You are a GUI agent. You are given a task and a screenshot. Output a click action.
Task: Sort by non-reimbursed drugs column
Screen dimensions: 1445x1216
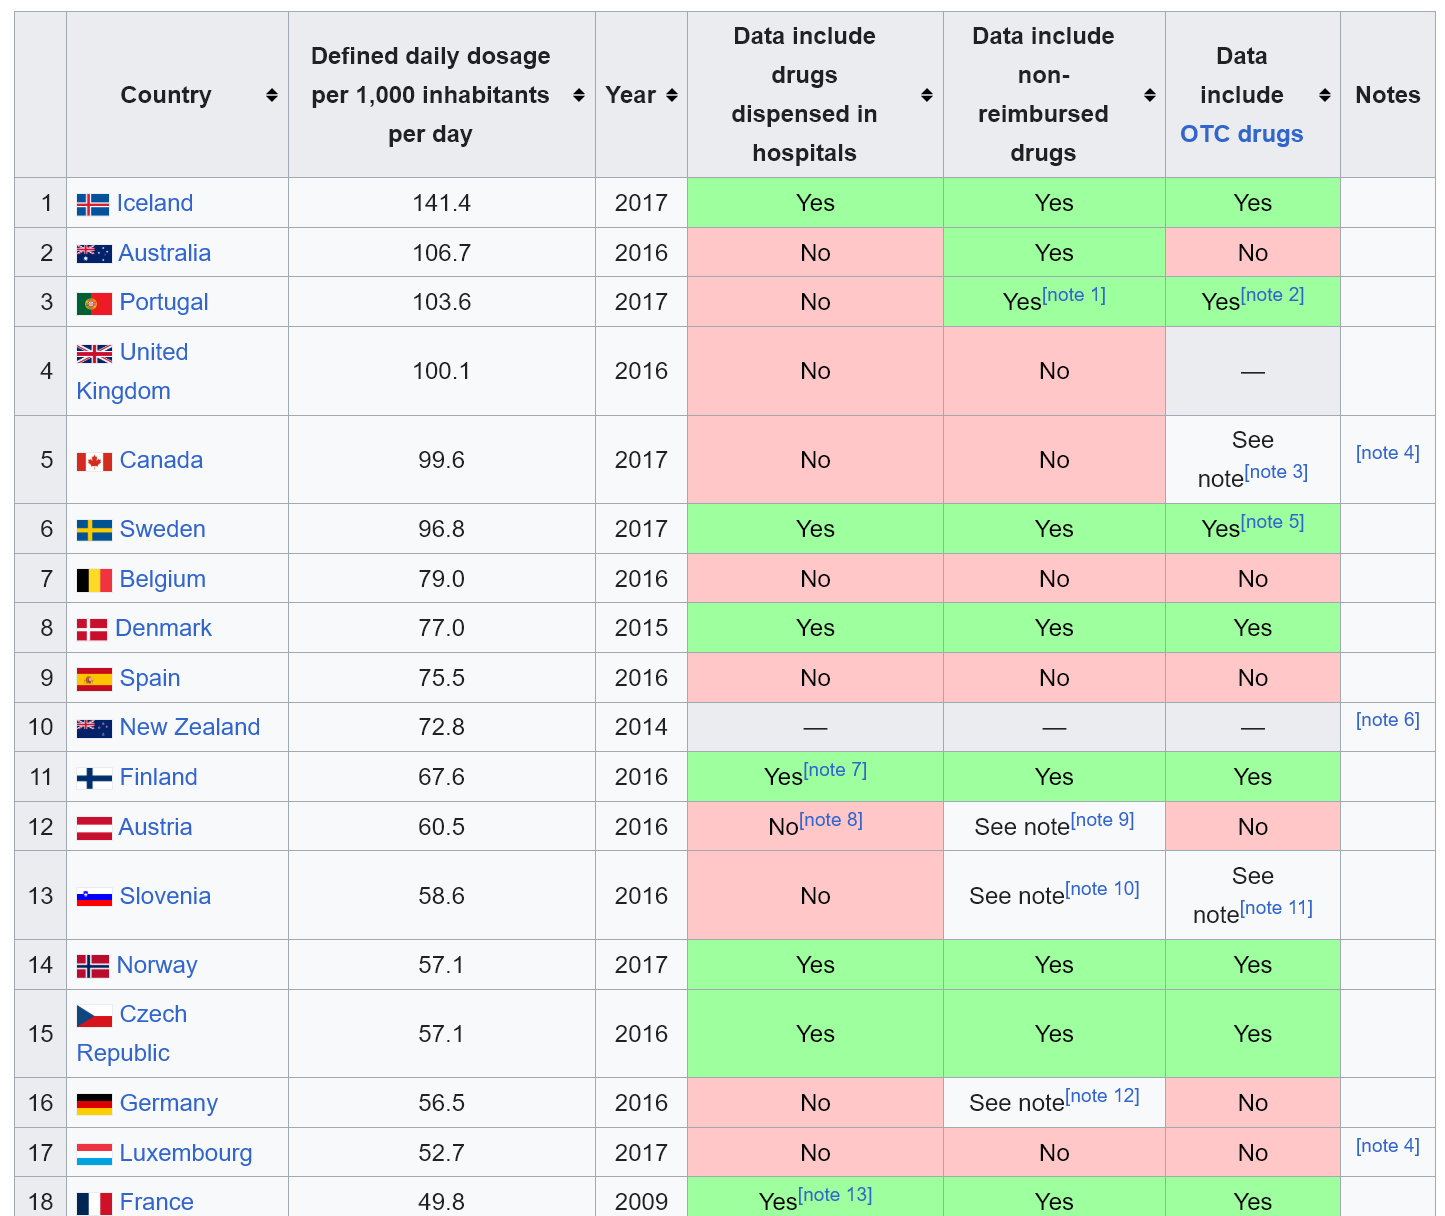click(x=1149, y=95)
